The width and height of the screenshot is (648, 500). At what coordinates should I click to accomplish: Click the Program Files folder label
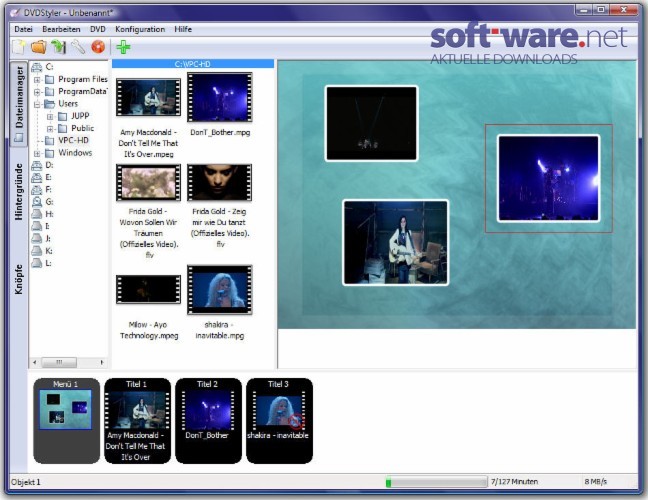83,79
